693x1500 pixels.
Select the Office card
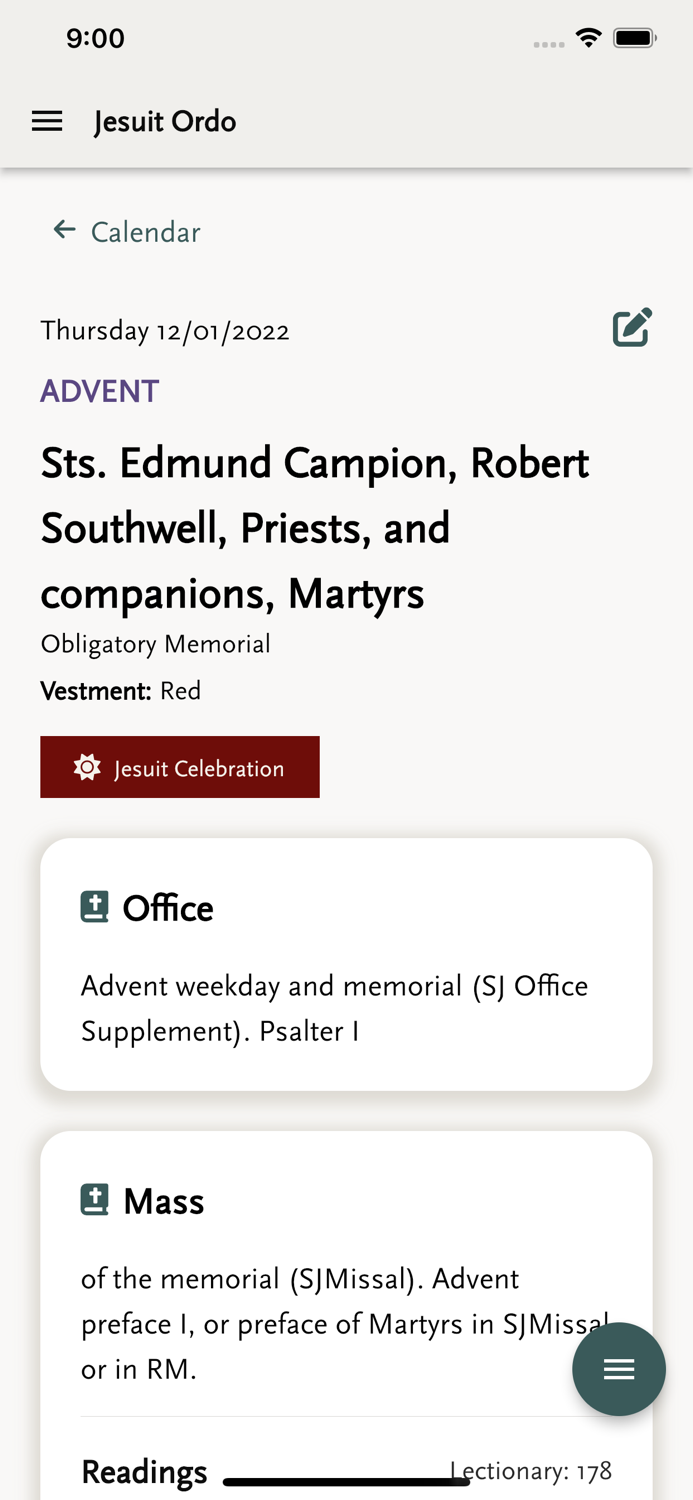346,963
